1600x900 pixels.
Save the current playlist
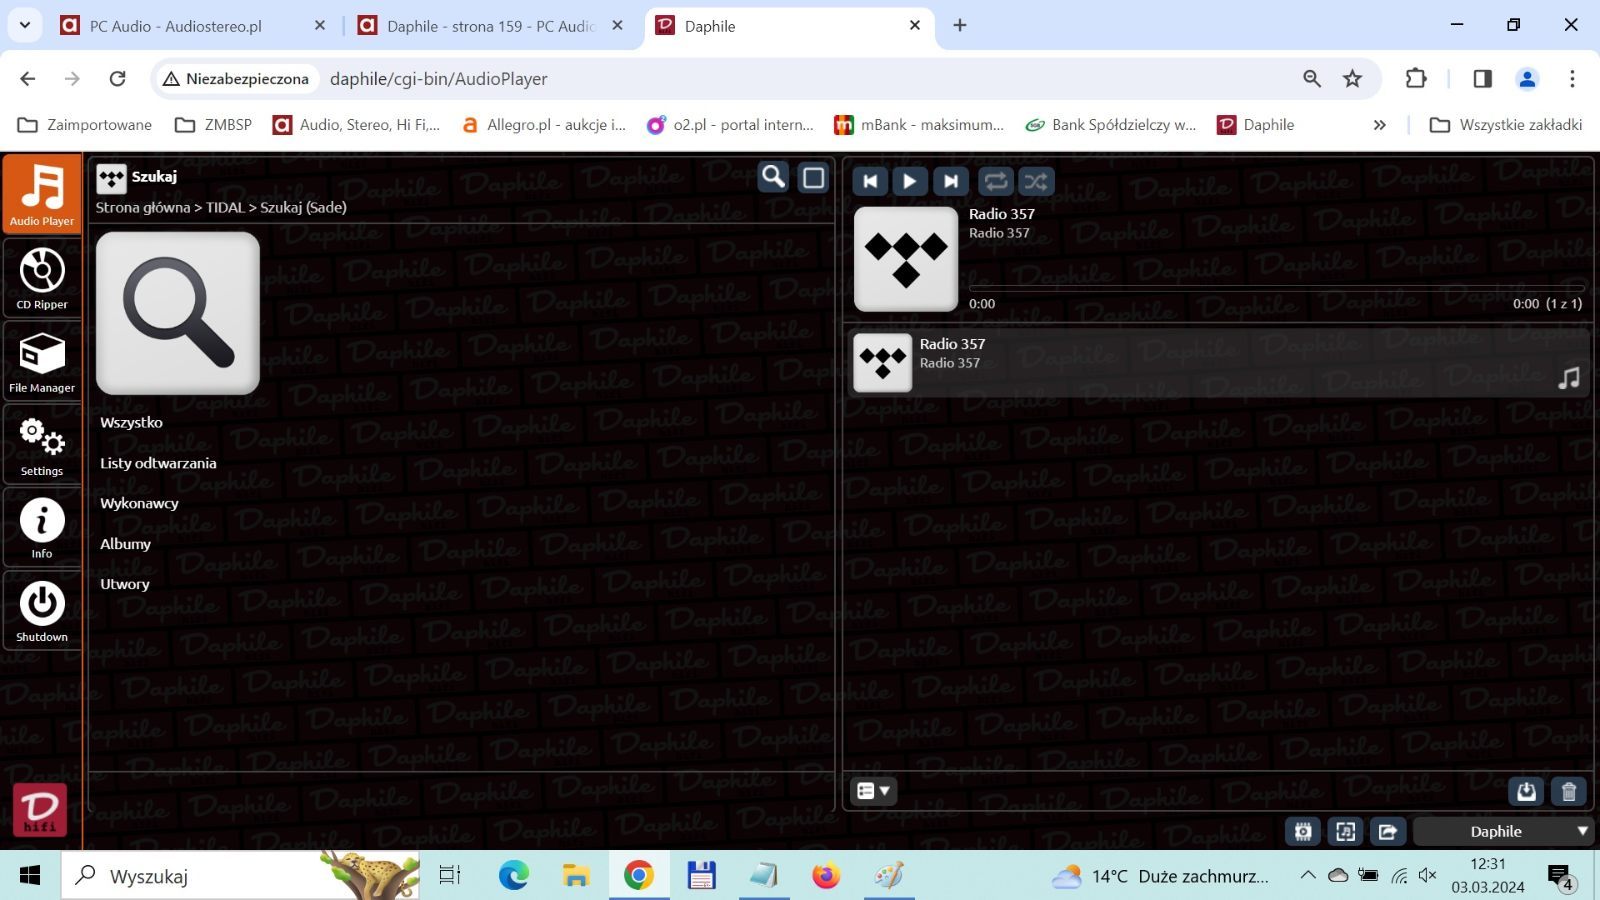[x=1526, y=792]
